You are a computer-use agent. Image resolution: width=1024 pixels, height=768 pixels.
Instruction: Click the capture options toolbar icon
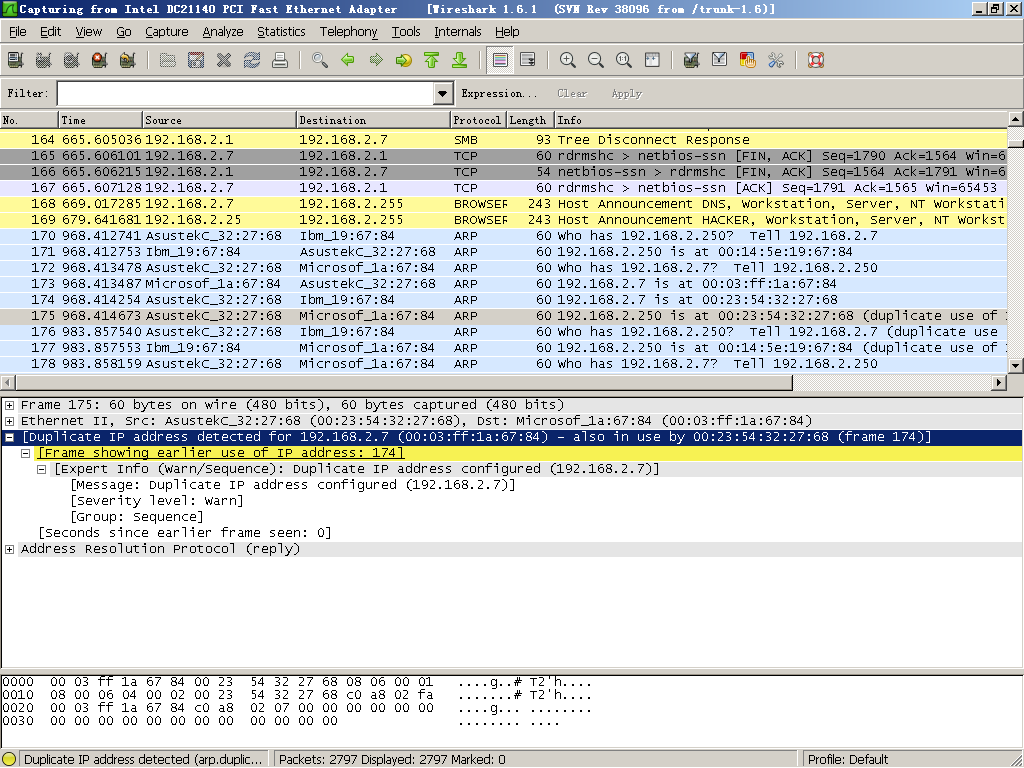click(44, 60)
